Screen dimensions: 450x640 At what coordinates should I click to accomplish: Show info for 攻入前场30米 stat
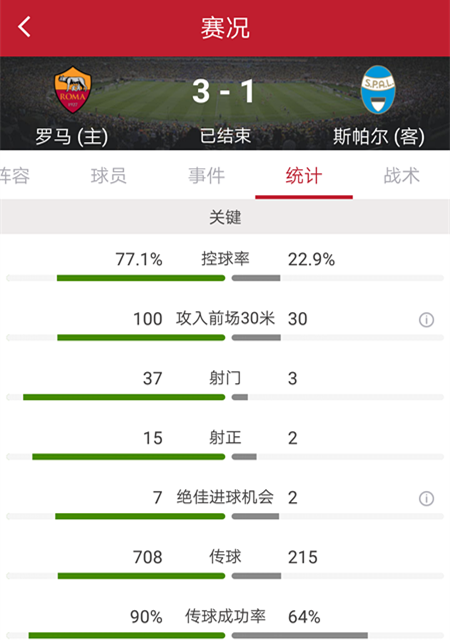pos(426,320)
